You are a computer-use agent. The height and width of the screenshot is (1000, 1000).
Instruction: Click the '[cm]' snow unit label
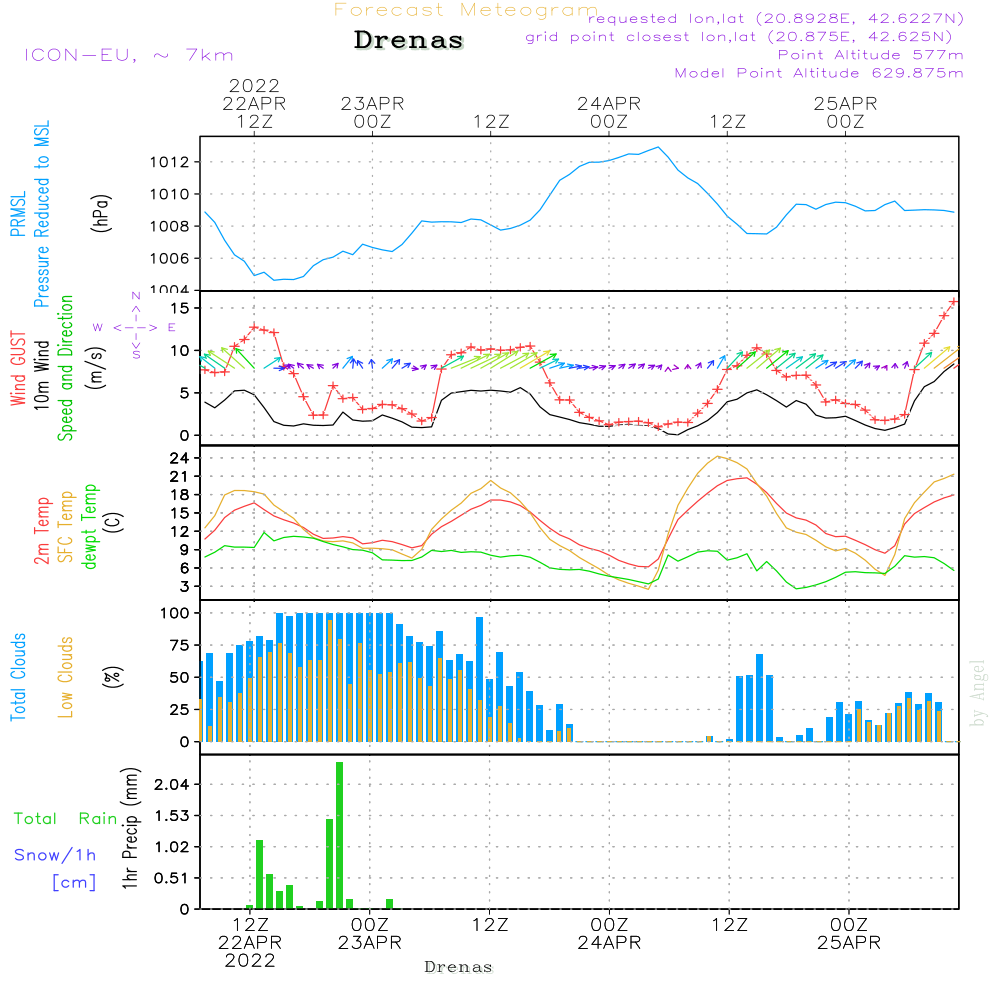click(x=74, y=883)
